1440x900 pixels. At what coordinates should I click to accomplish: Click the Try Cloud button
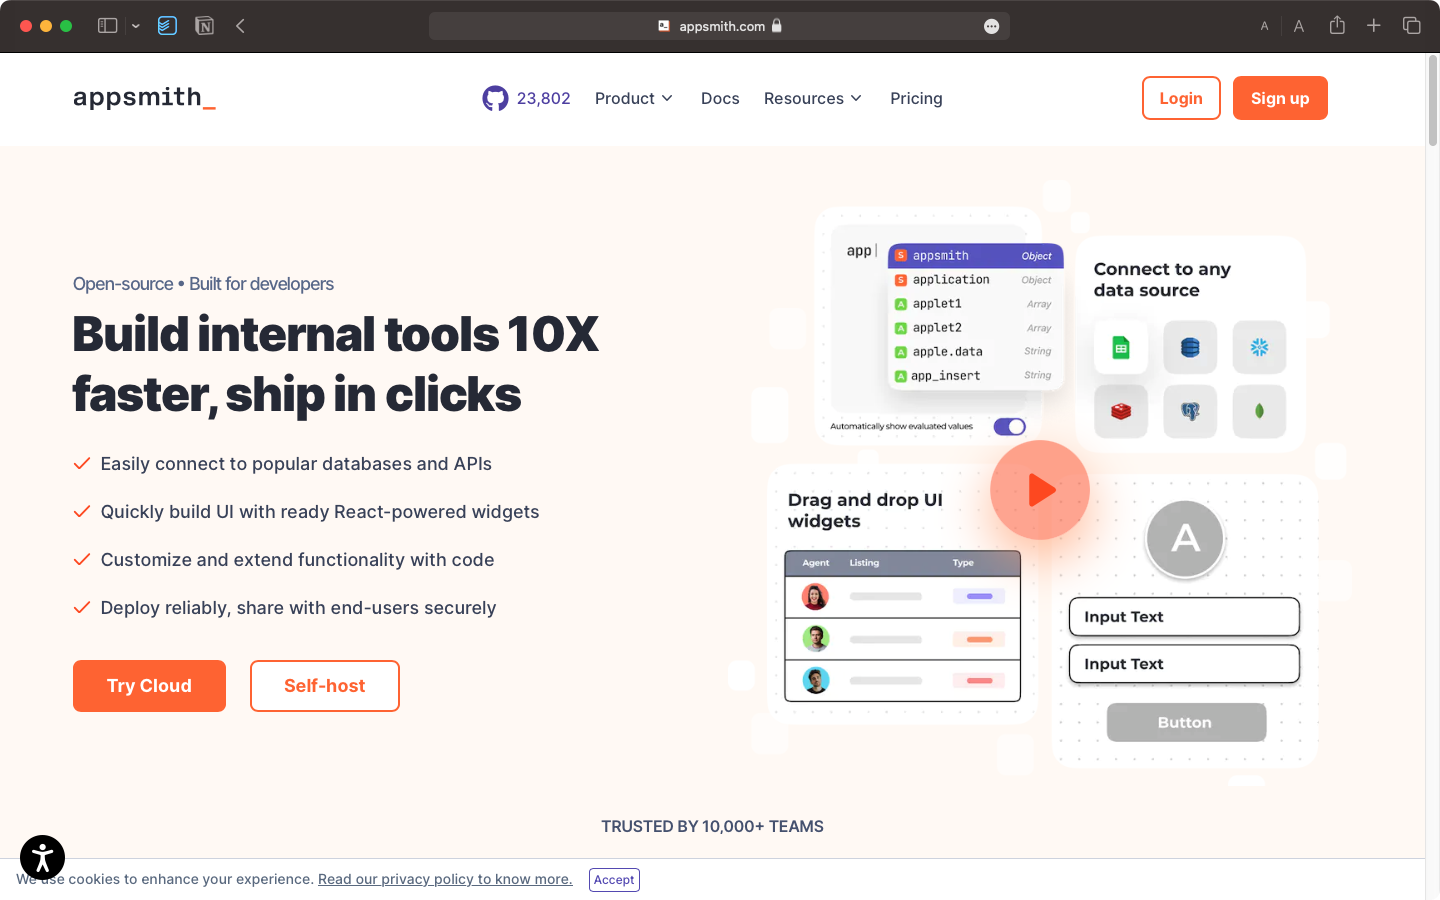pyautogui.click(x=149, y=686)
